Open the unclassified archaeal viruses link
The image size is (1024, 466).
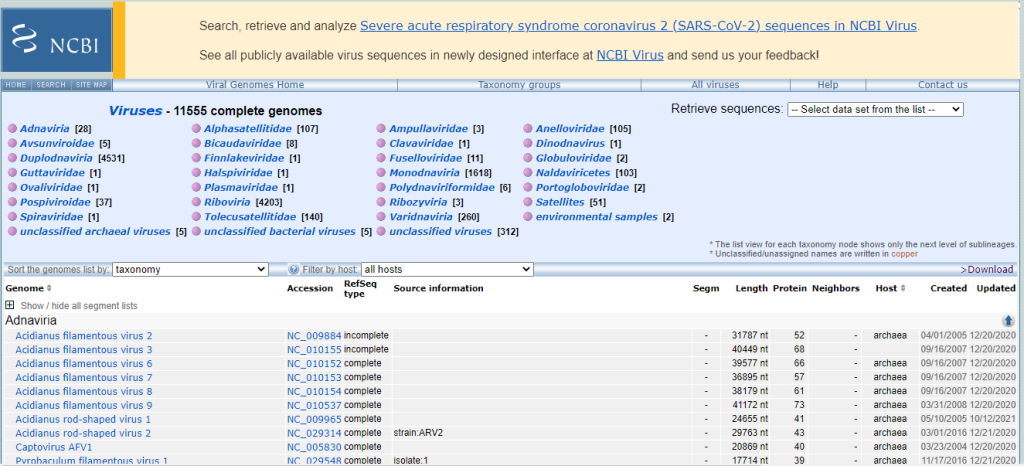pos(95,232)
